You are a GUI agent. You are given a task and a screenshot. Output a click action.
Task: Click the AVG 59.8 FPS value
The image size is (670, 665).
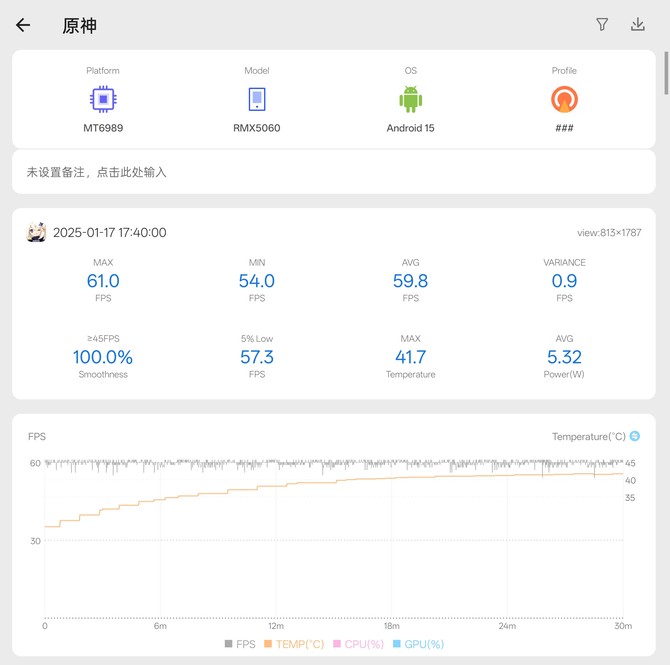[410, 281]
